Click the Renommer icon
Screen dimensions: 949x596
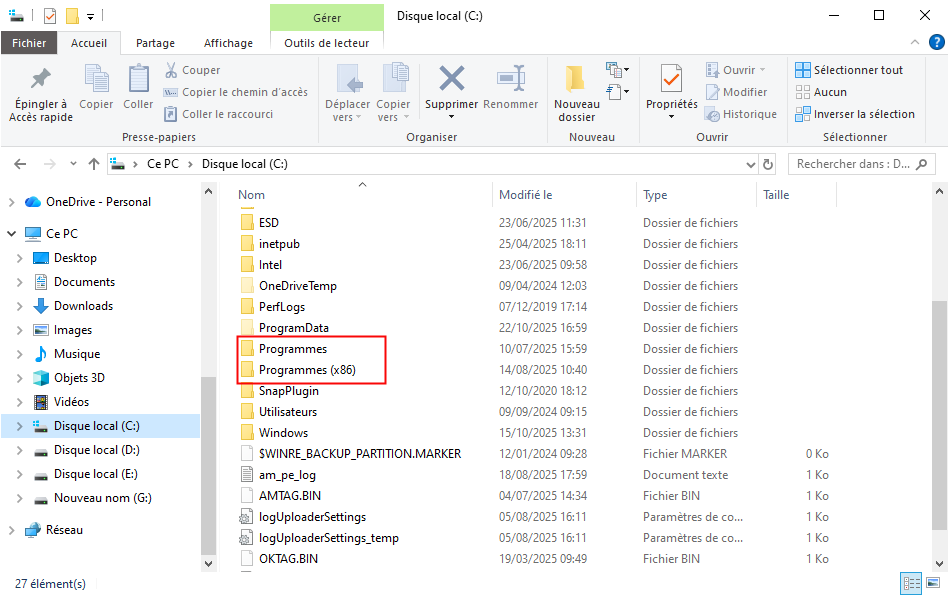tap(510, 80)
